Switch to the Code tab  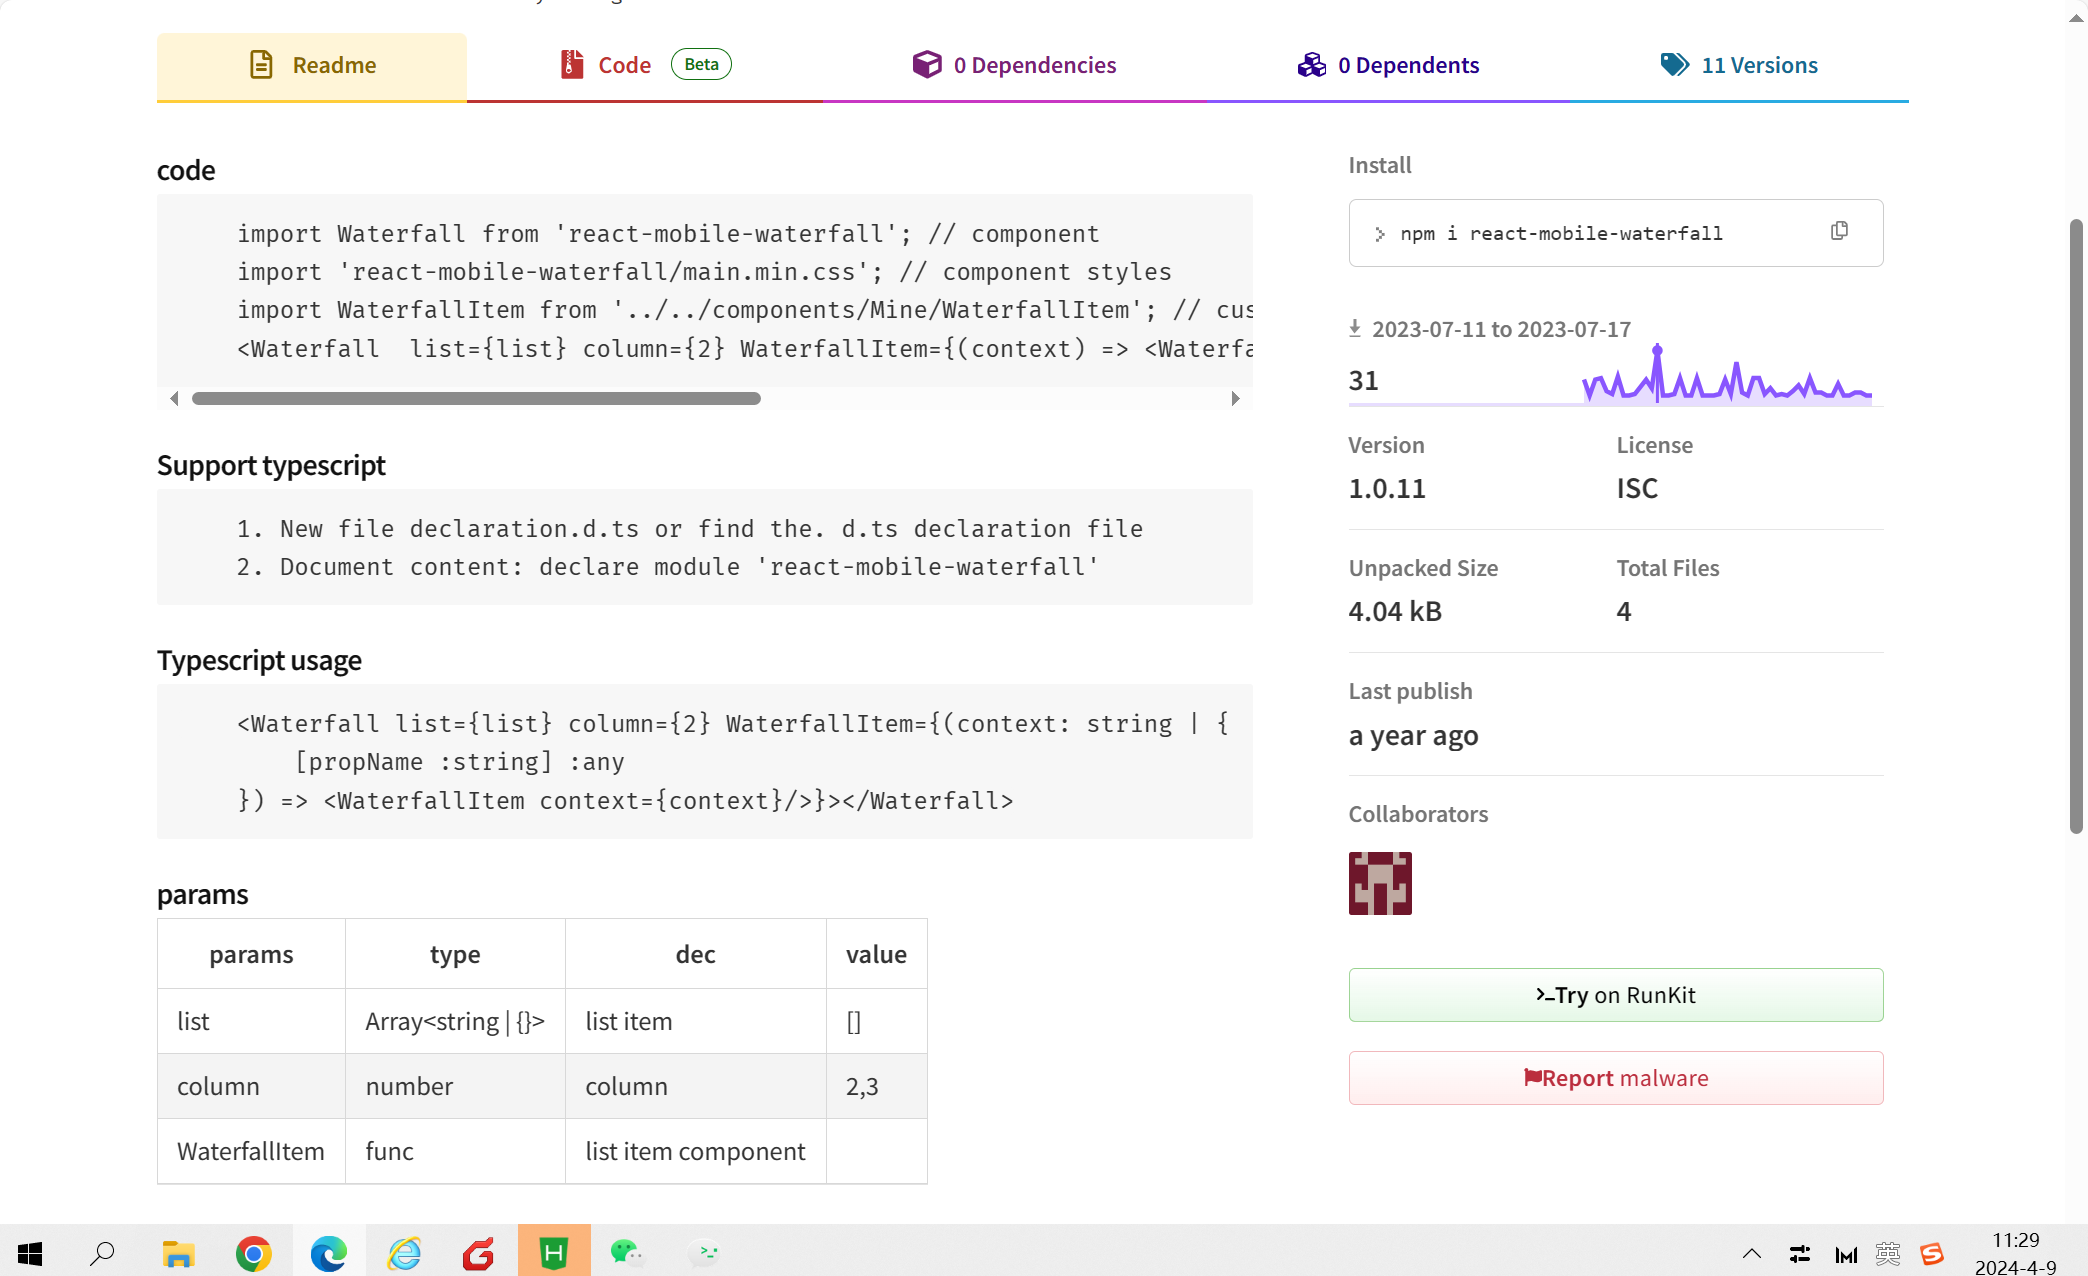[x=645, y=66]
